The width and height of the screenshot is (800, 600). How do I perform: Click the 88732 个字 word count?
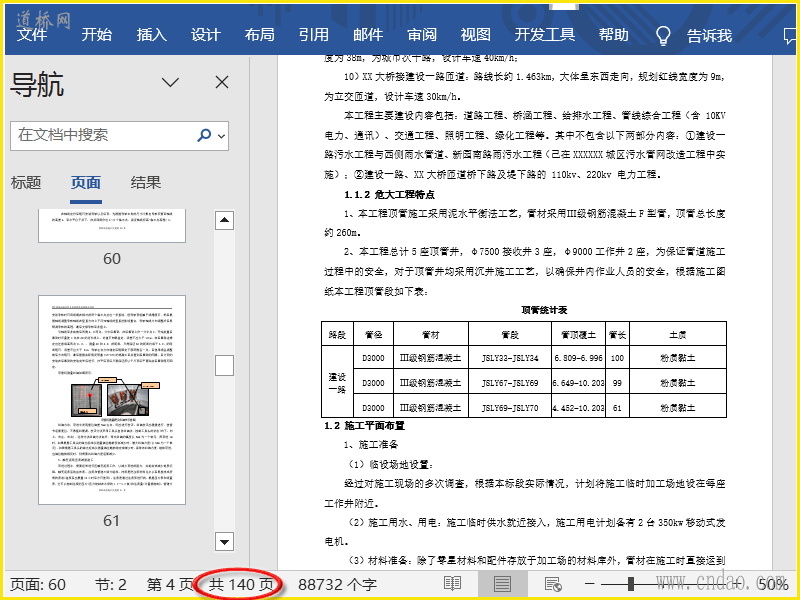click(x=337, y=585)
